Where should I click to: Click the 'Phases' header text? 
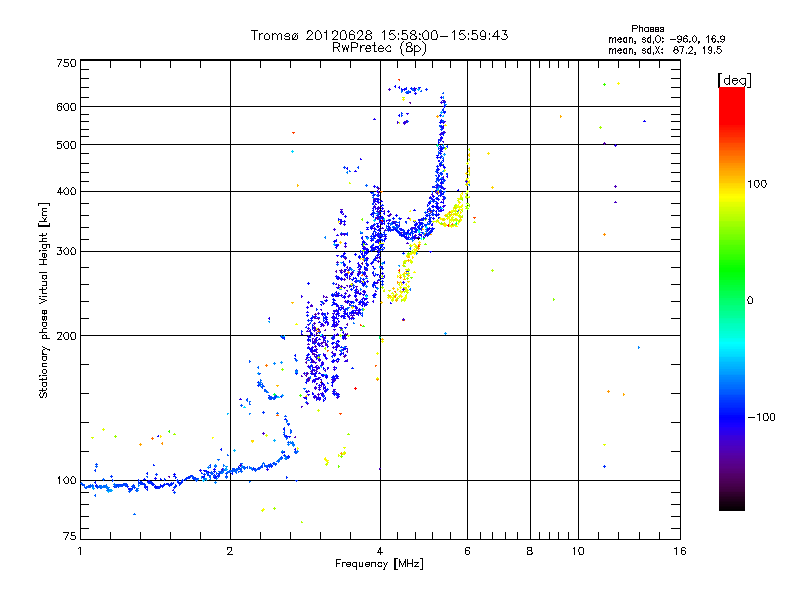(647, 29)
